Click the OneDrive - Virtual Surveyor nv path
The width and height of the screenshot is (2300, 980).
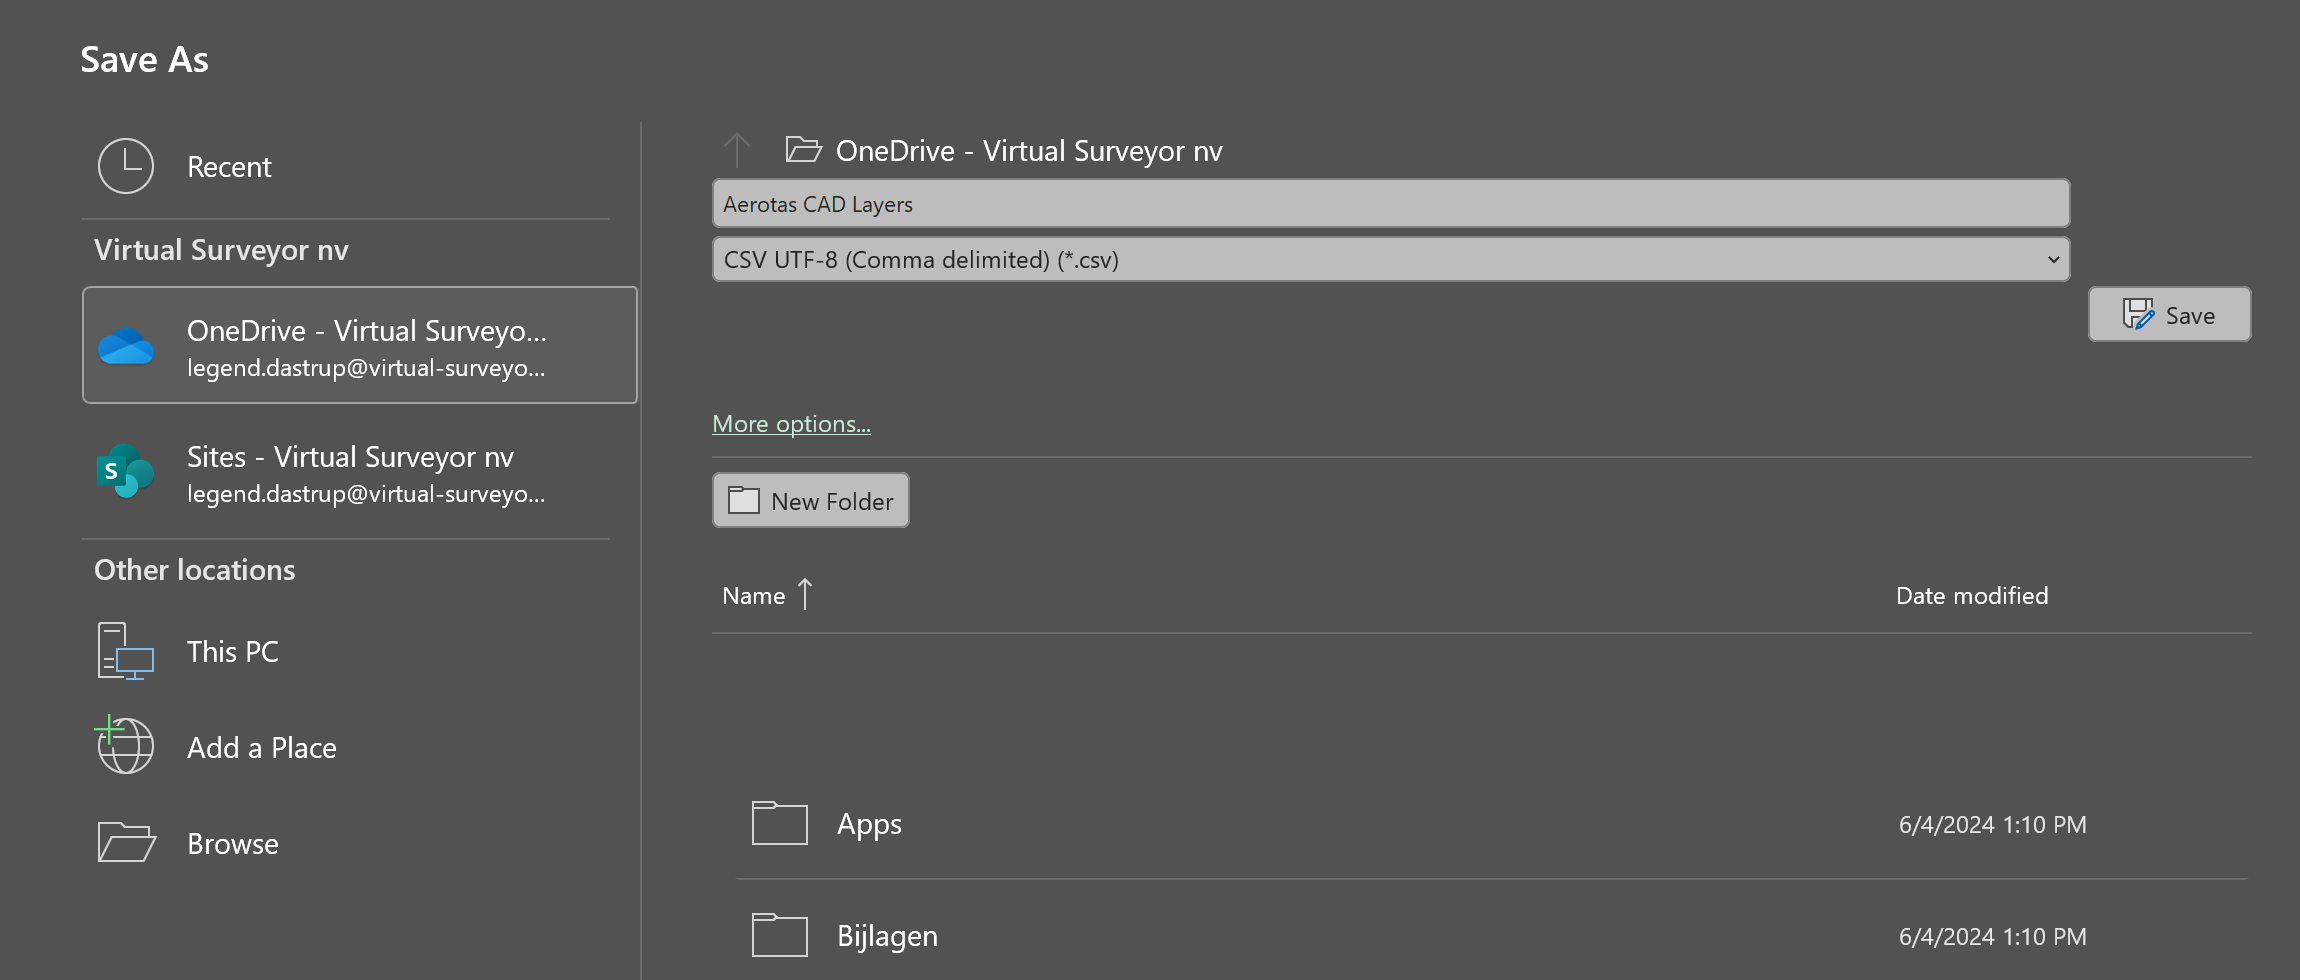click(1029, 151)
